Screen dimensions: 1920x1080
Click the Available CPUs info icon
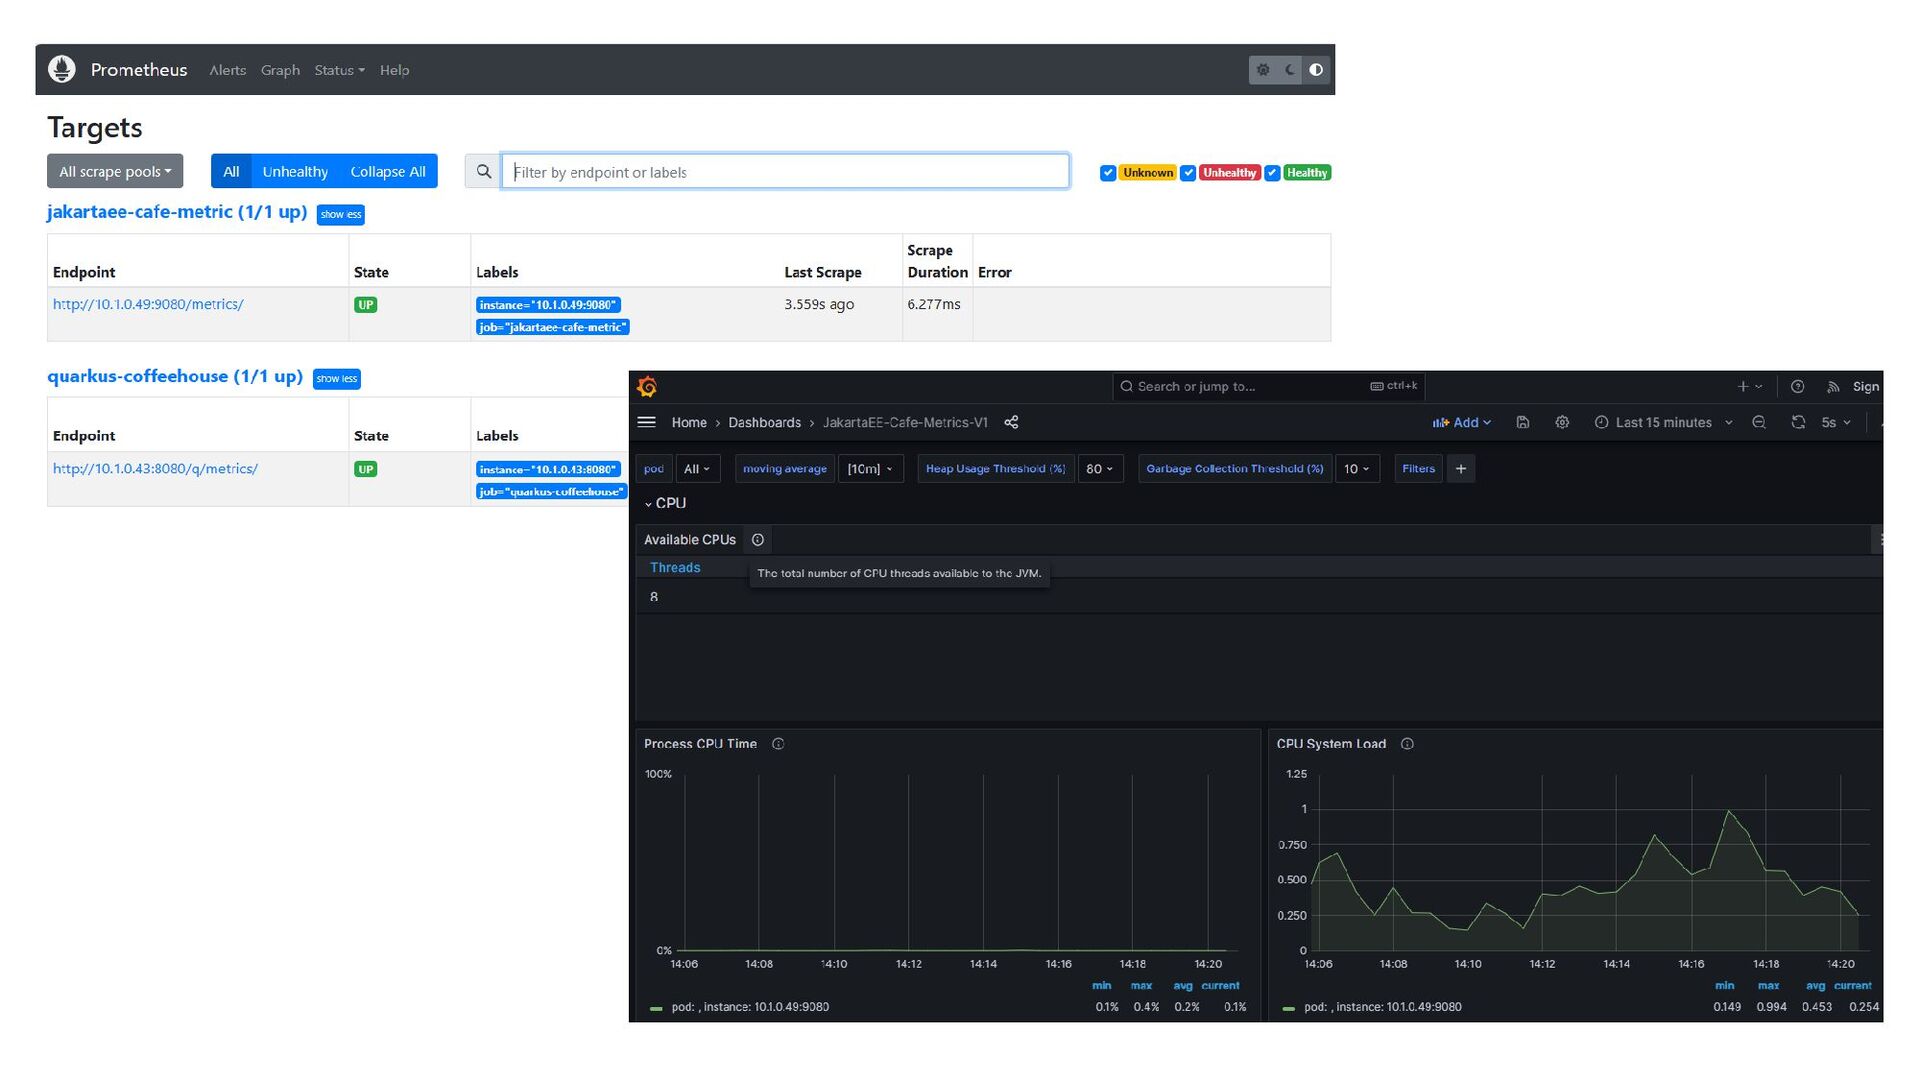pyautogui.click(x=758, y=540)
